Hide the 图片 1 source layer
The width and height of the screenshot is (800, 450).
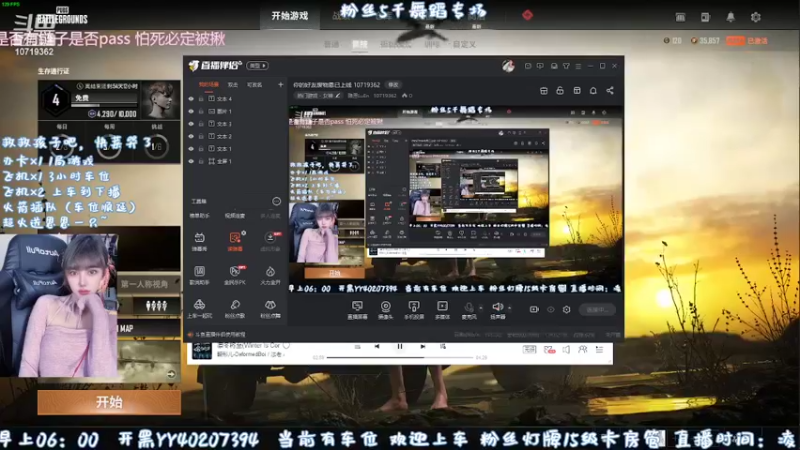(x=191, y=111)
